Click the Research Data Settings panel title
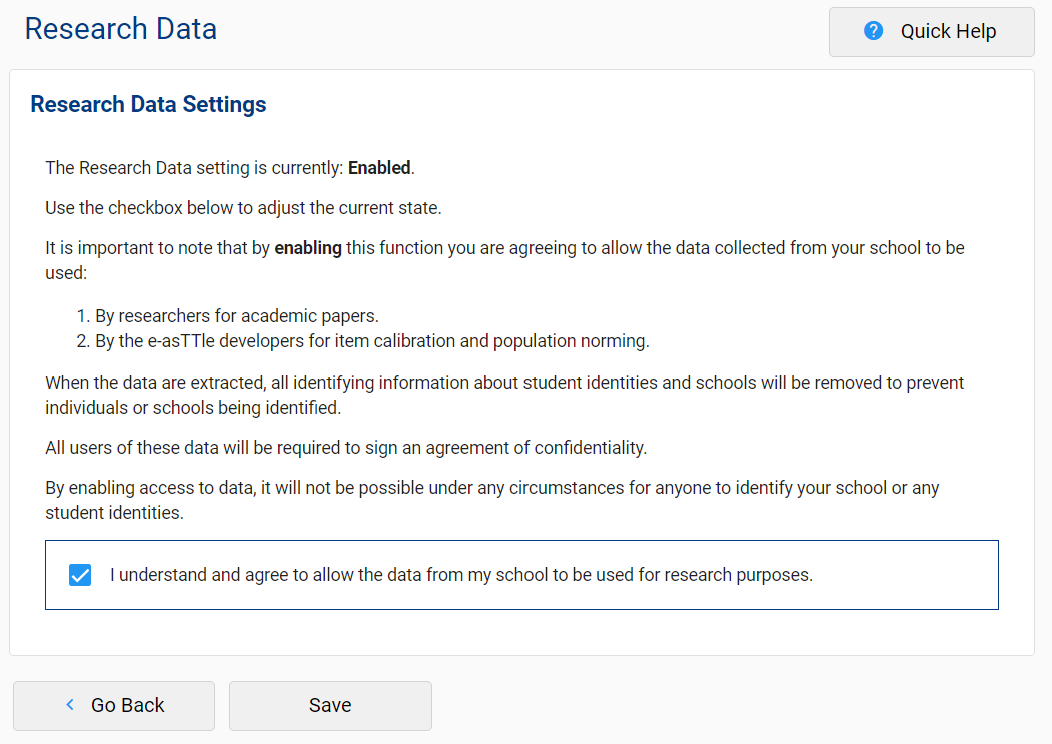 (148, 104)
